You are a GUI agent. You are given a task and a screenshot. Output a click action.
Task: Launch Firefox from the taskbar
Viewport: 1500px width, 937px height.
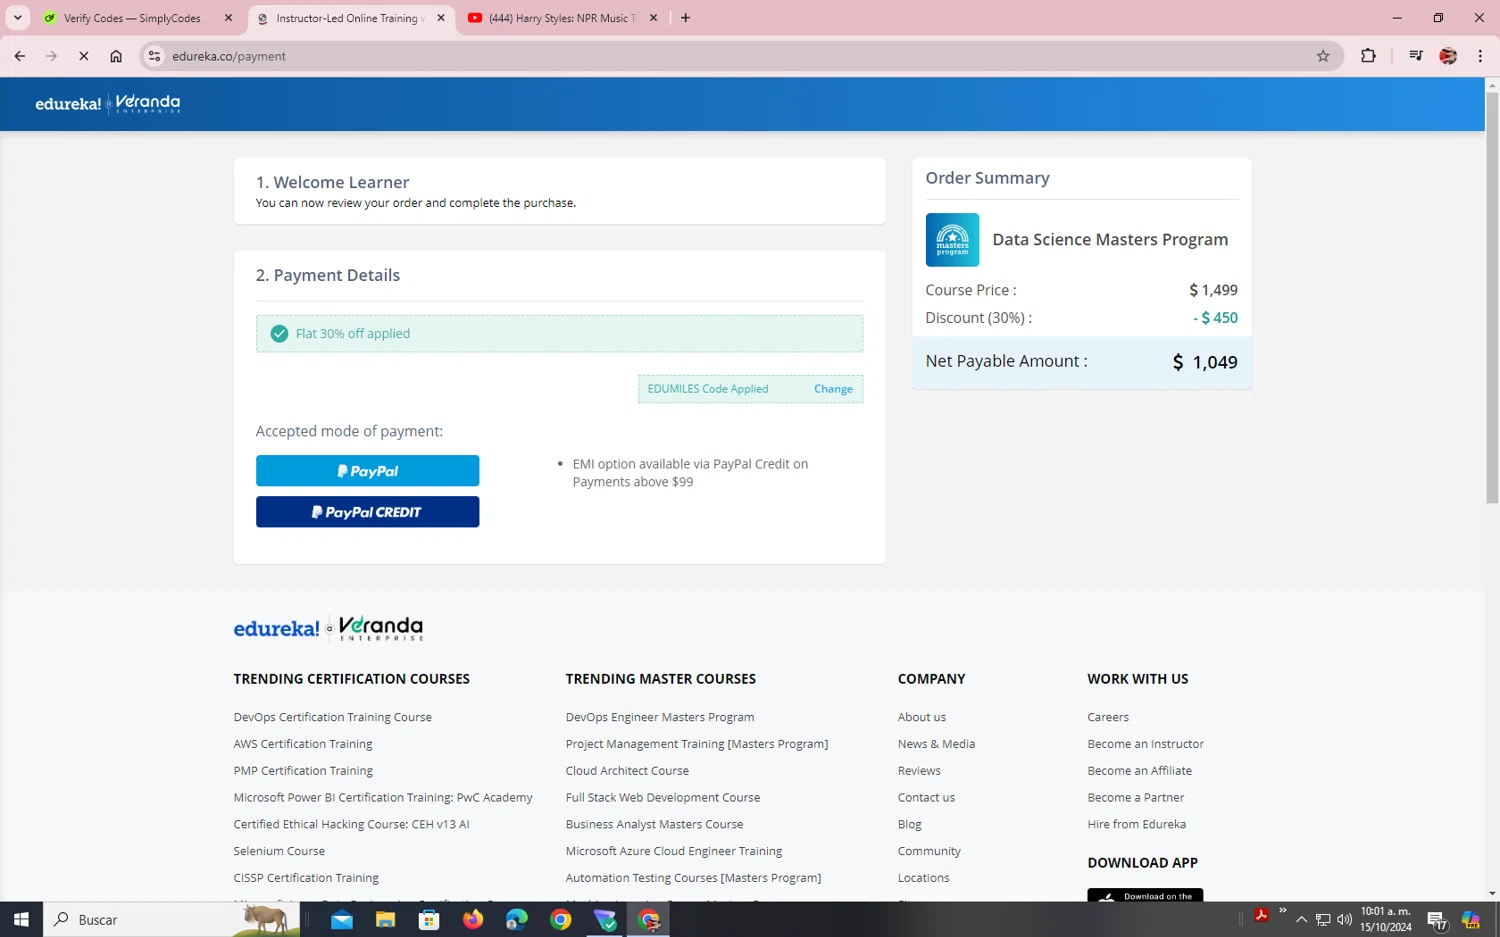(473, 920)
